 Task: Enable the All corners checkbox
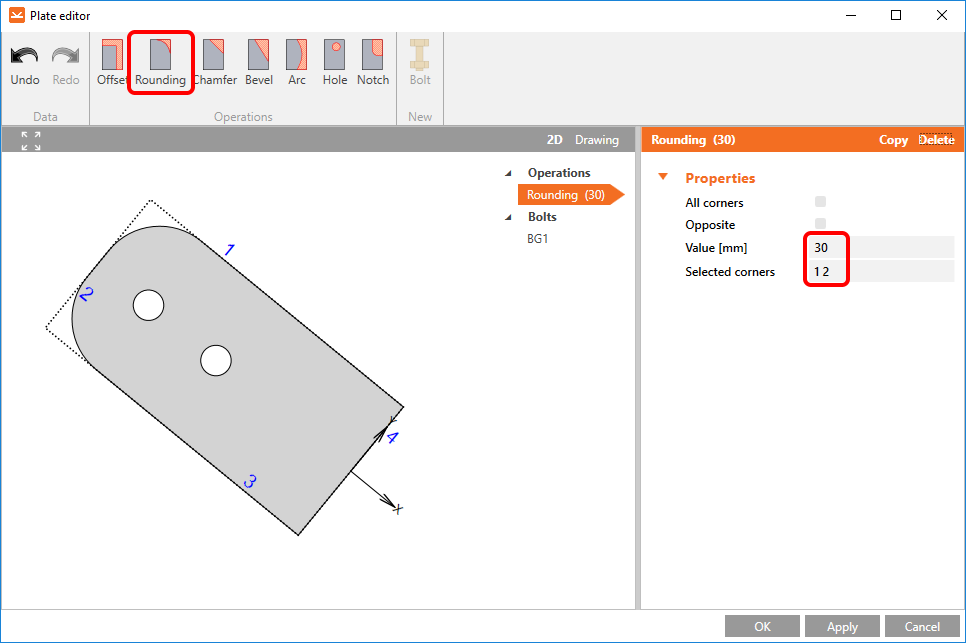point(821,203)
